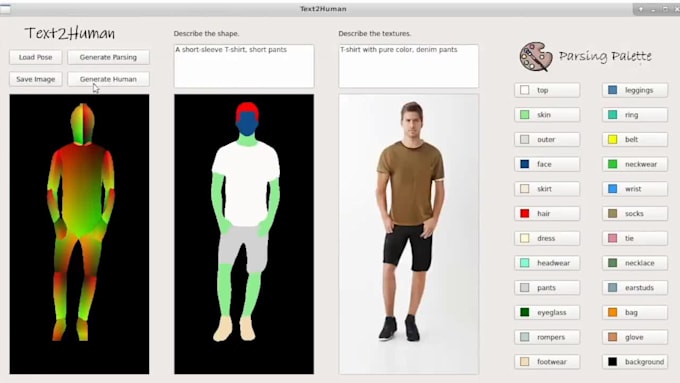The image size is (680, 383).
Task: Pick the pink tie color swatch
Action: [612, 238]
